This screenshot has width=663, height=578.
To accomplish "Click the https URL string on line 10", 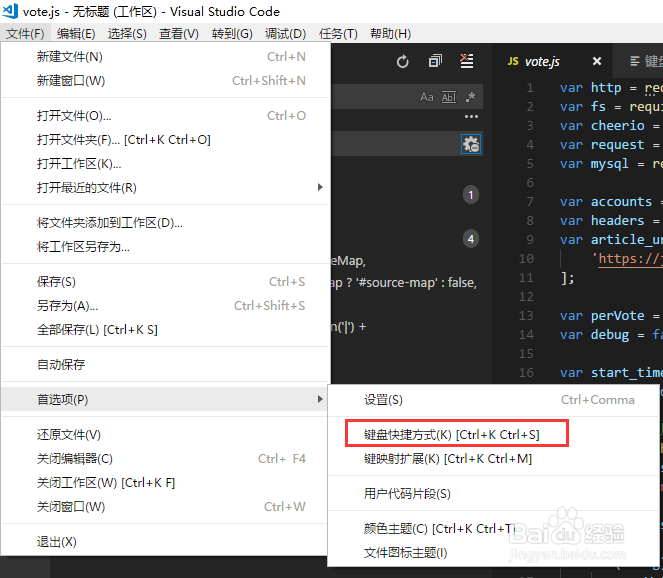I will click(x=627, y=259).
